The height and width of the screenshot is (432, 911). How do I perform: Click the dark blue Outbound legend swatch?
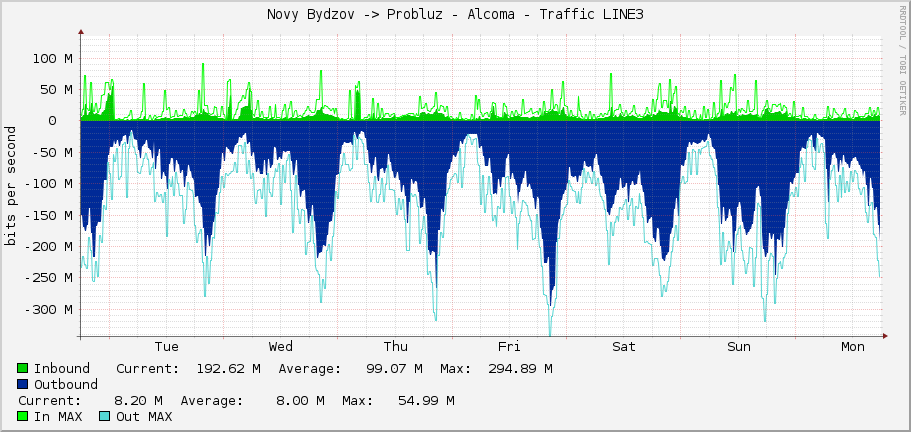[x=23, y=384]
